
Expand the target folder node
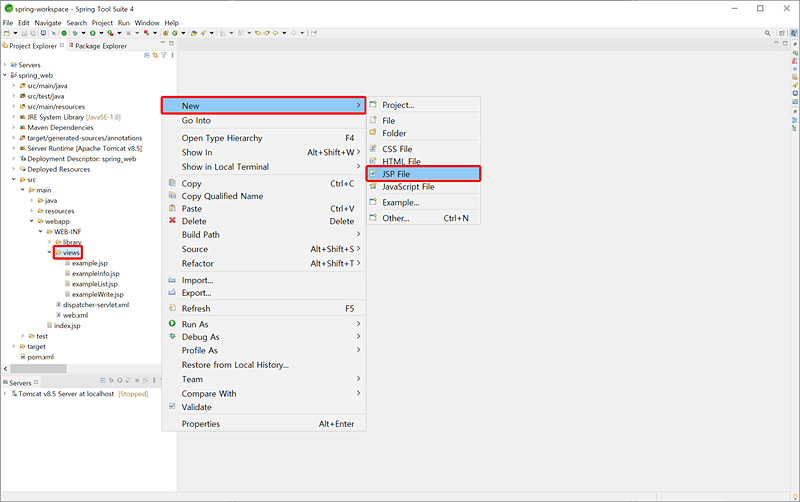(x=14, y=346)
